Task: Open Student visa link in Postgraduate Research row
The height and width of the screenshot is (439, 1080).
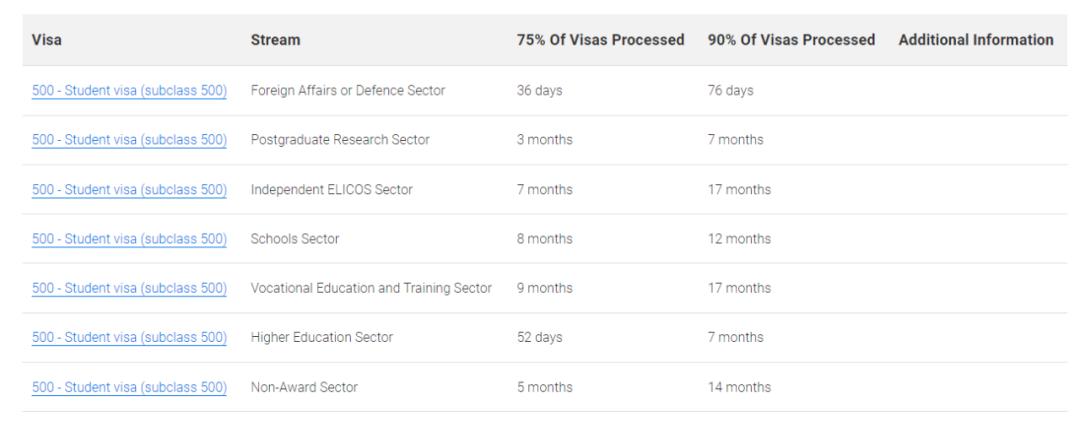Action: pyautogui.click(x=129, y=140)
